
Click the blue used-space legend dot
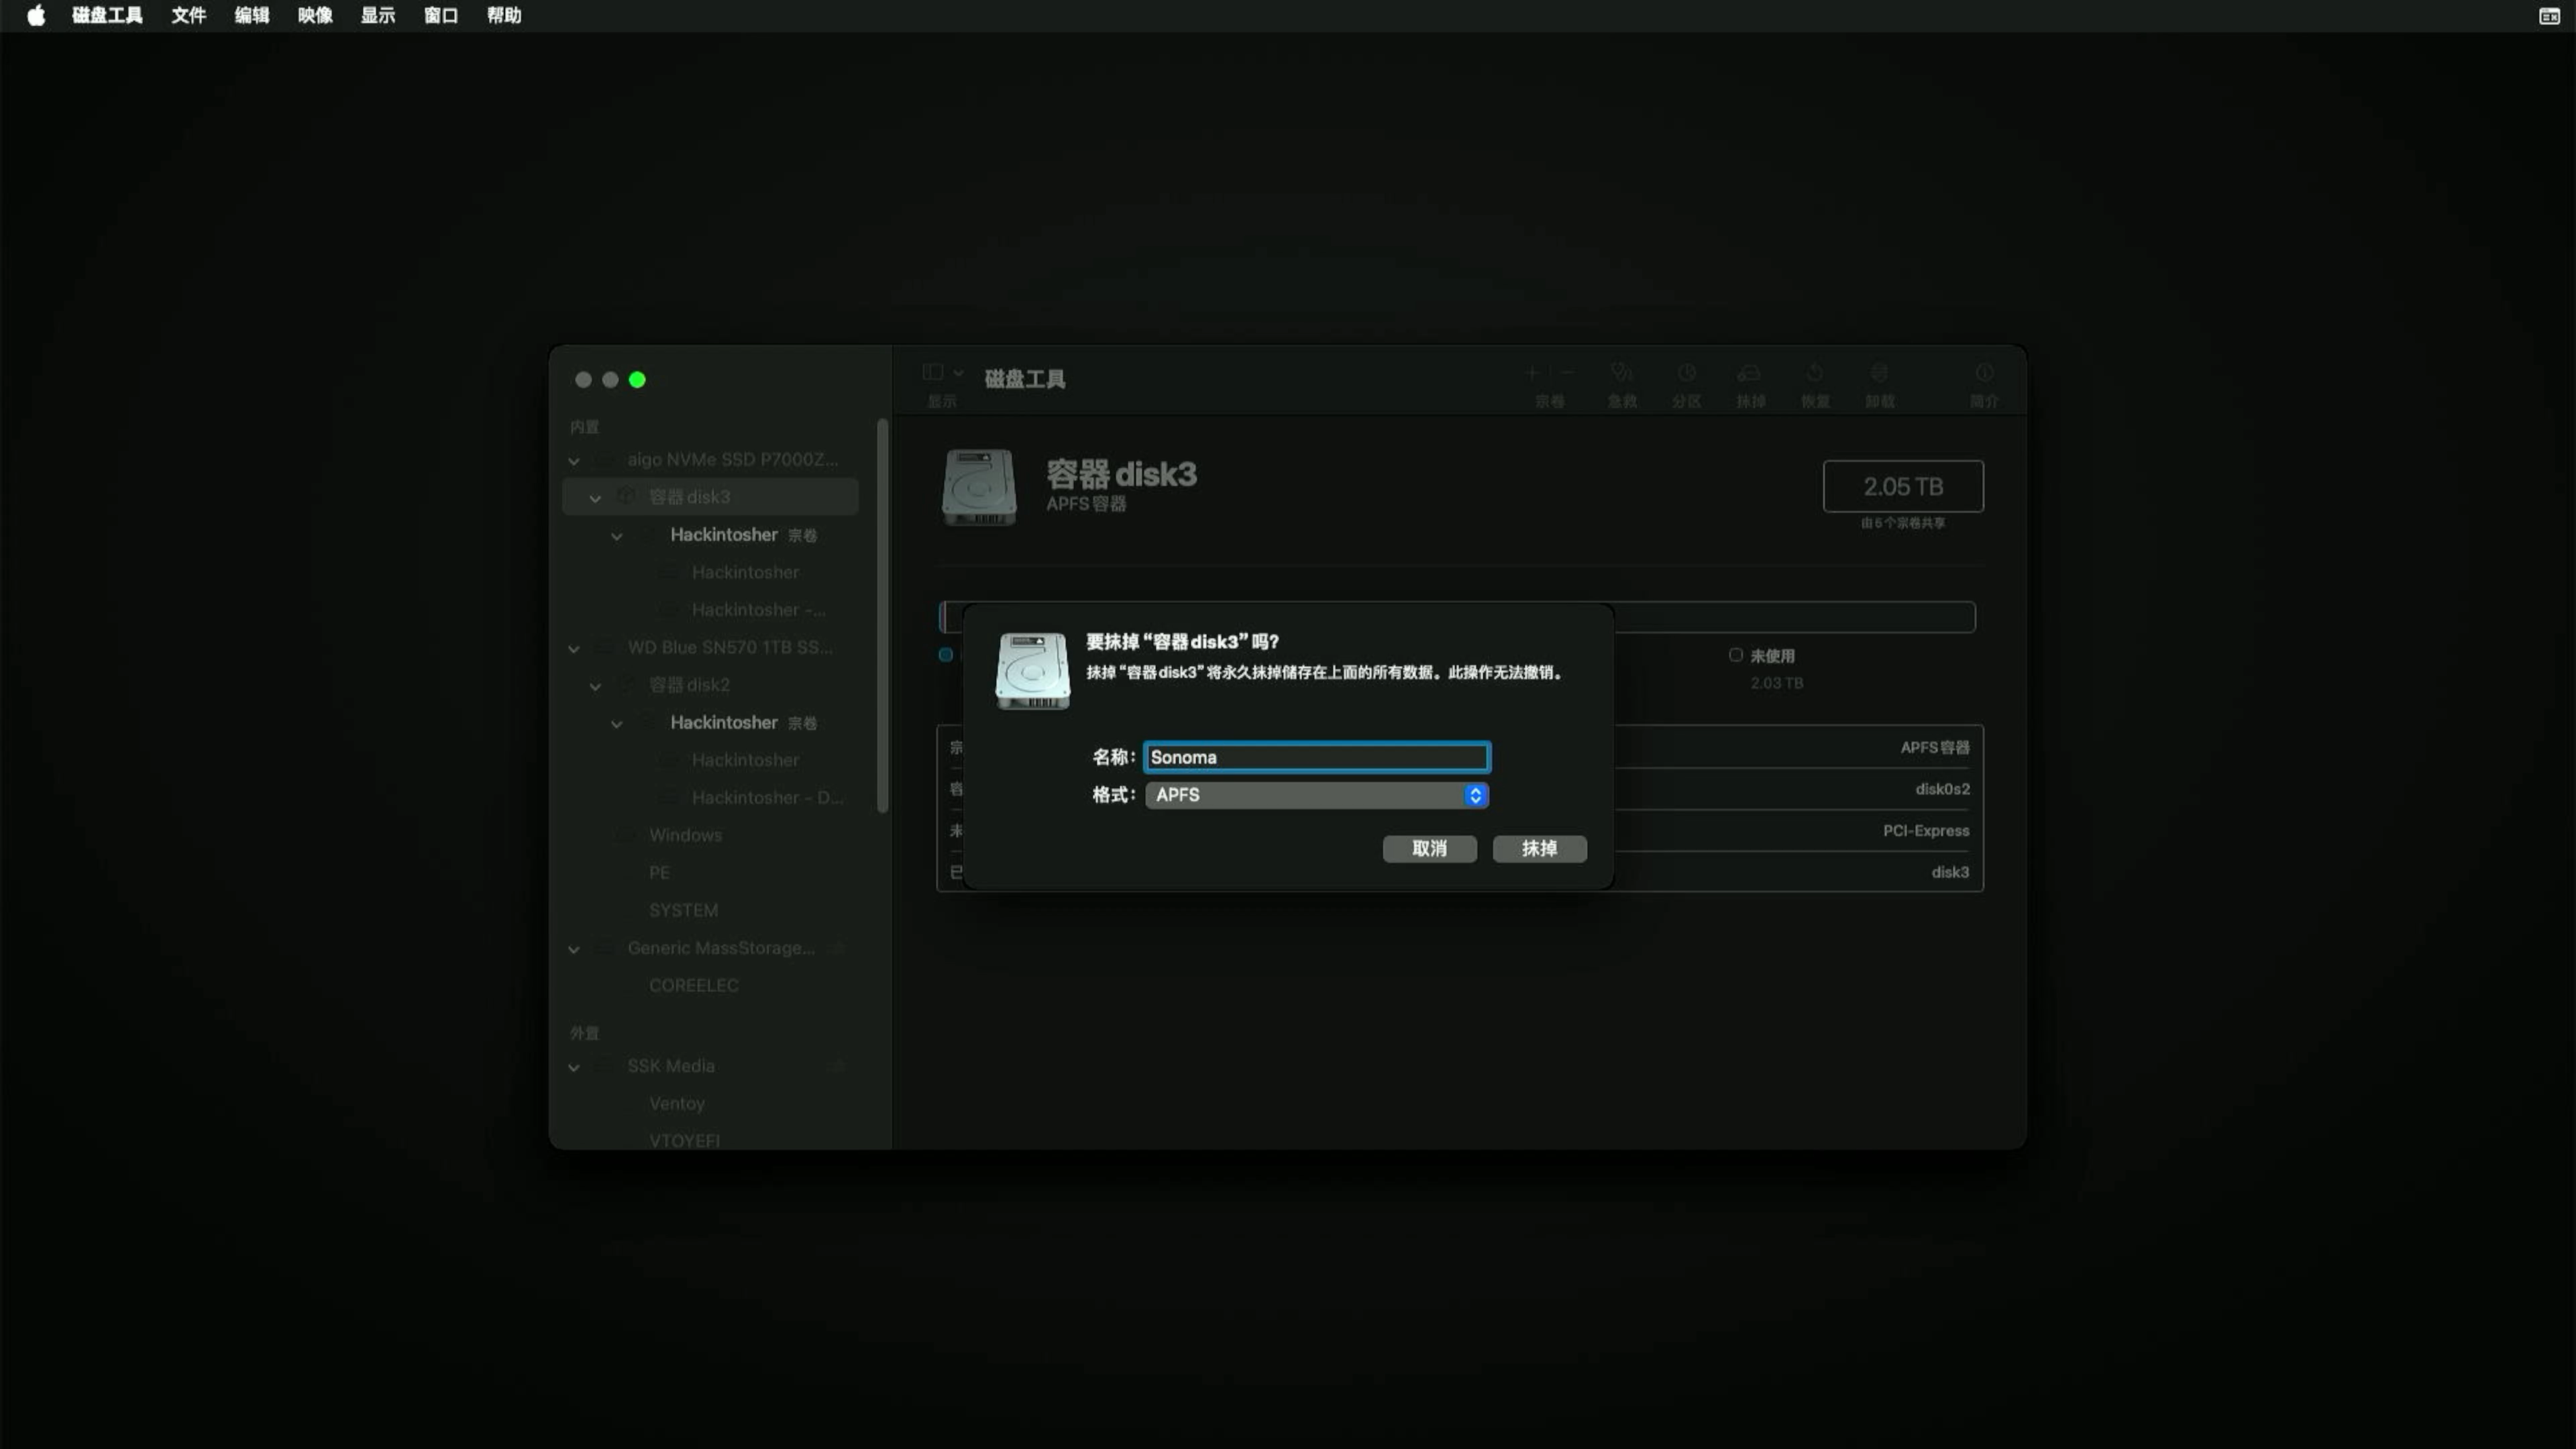[945, 655]
